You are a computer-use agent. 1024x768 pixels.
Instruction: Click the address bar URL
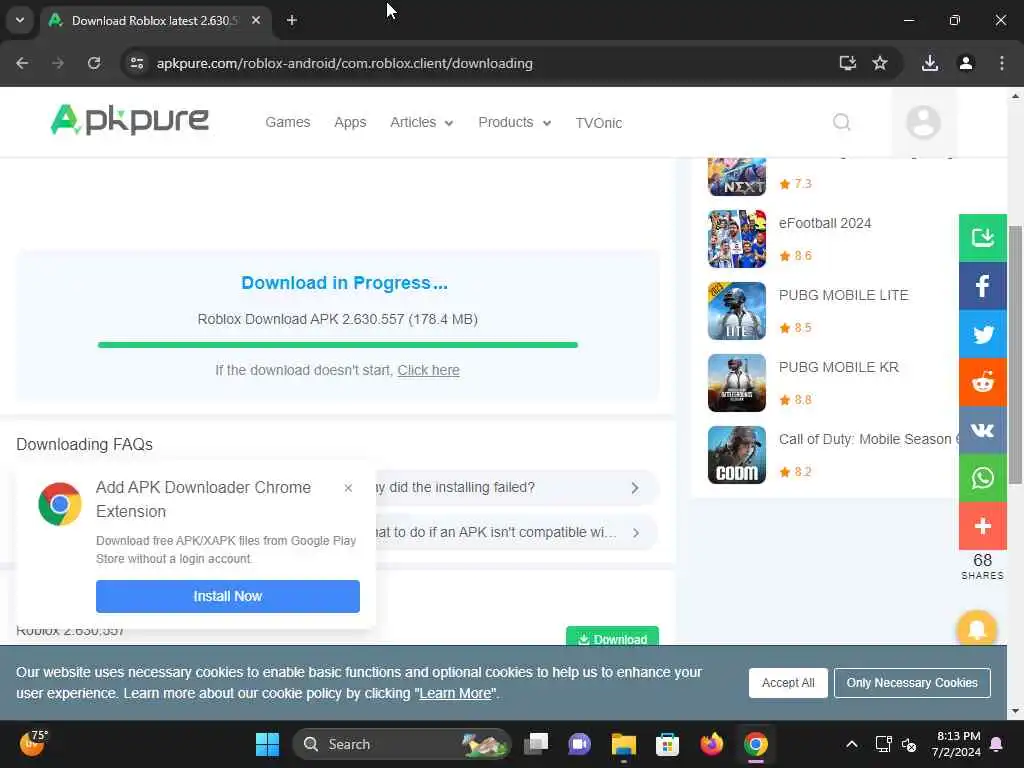coord(345,63)
